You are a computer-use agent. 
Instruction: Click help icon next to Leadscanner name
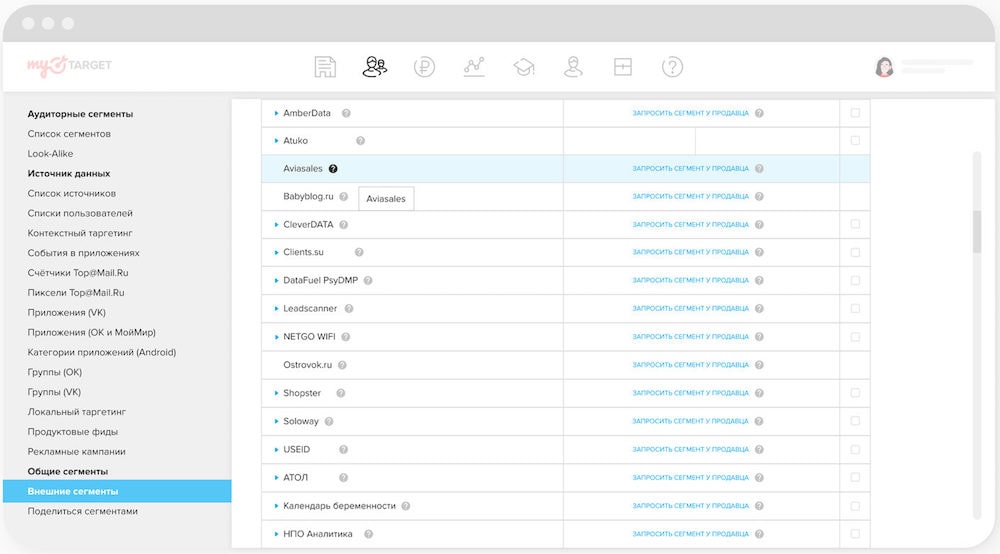click(349, 309)
